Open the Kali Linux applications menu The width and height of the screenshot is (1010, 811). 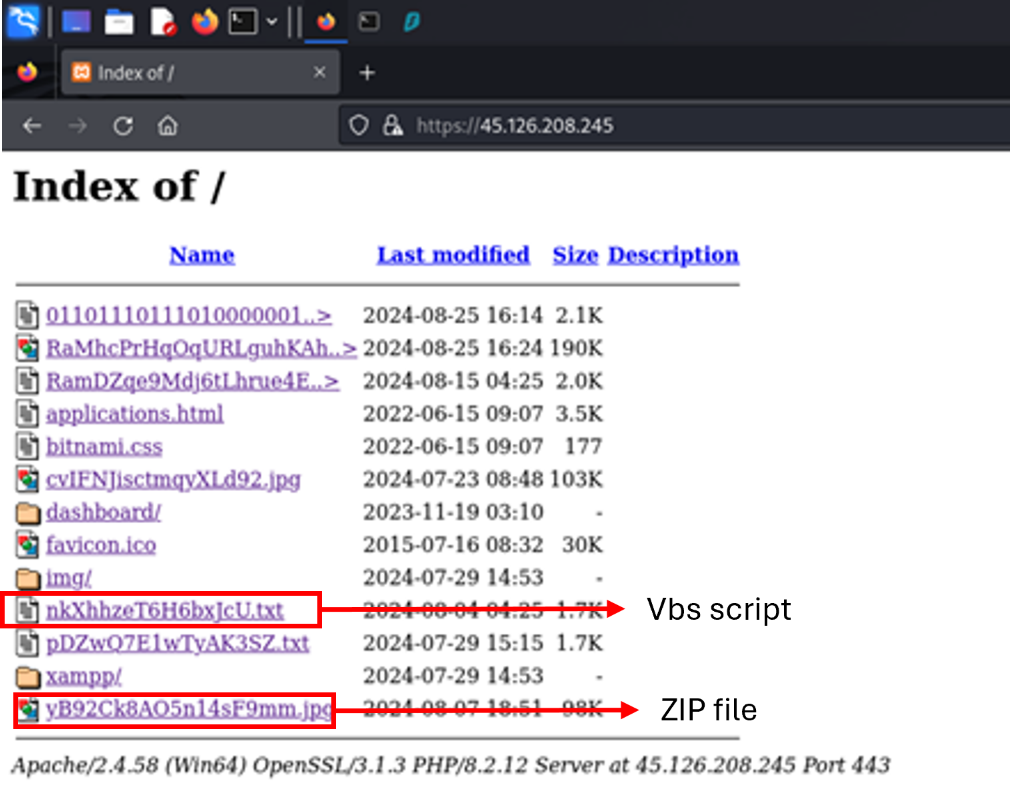coord(22,21)
